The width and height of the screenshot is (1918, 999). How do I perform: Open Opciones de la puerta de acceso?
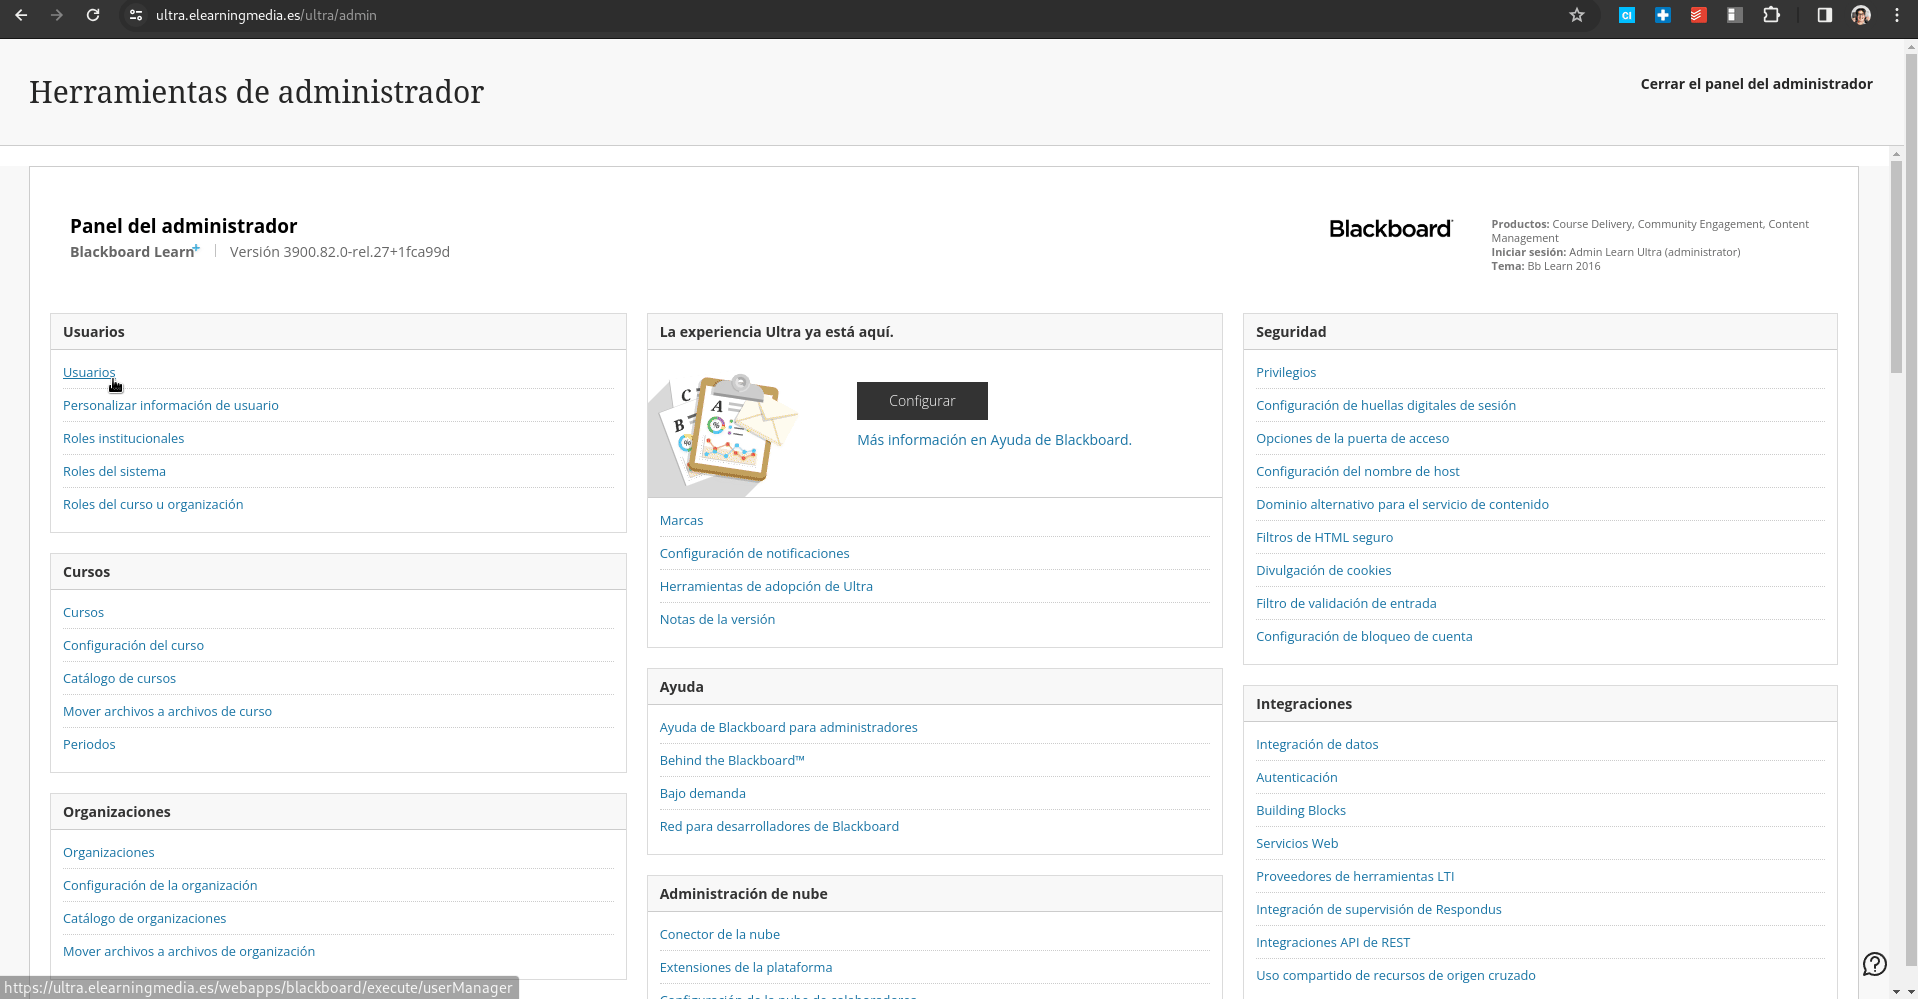[1352, 438]
